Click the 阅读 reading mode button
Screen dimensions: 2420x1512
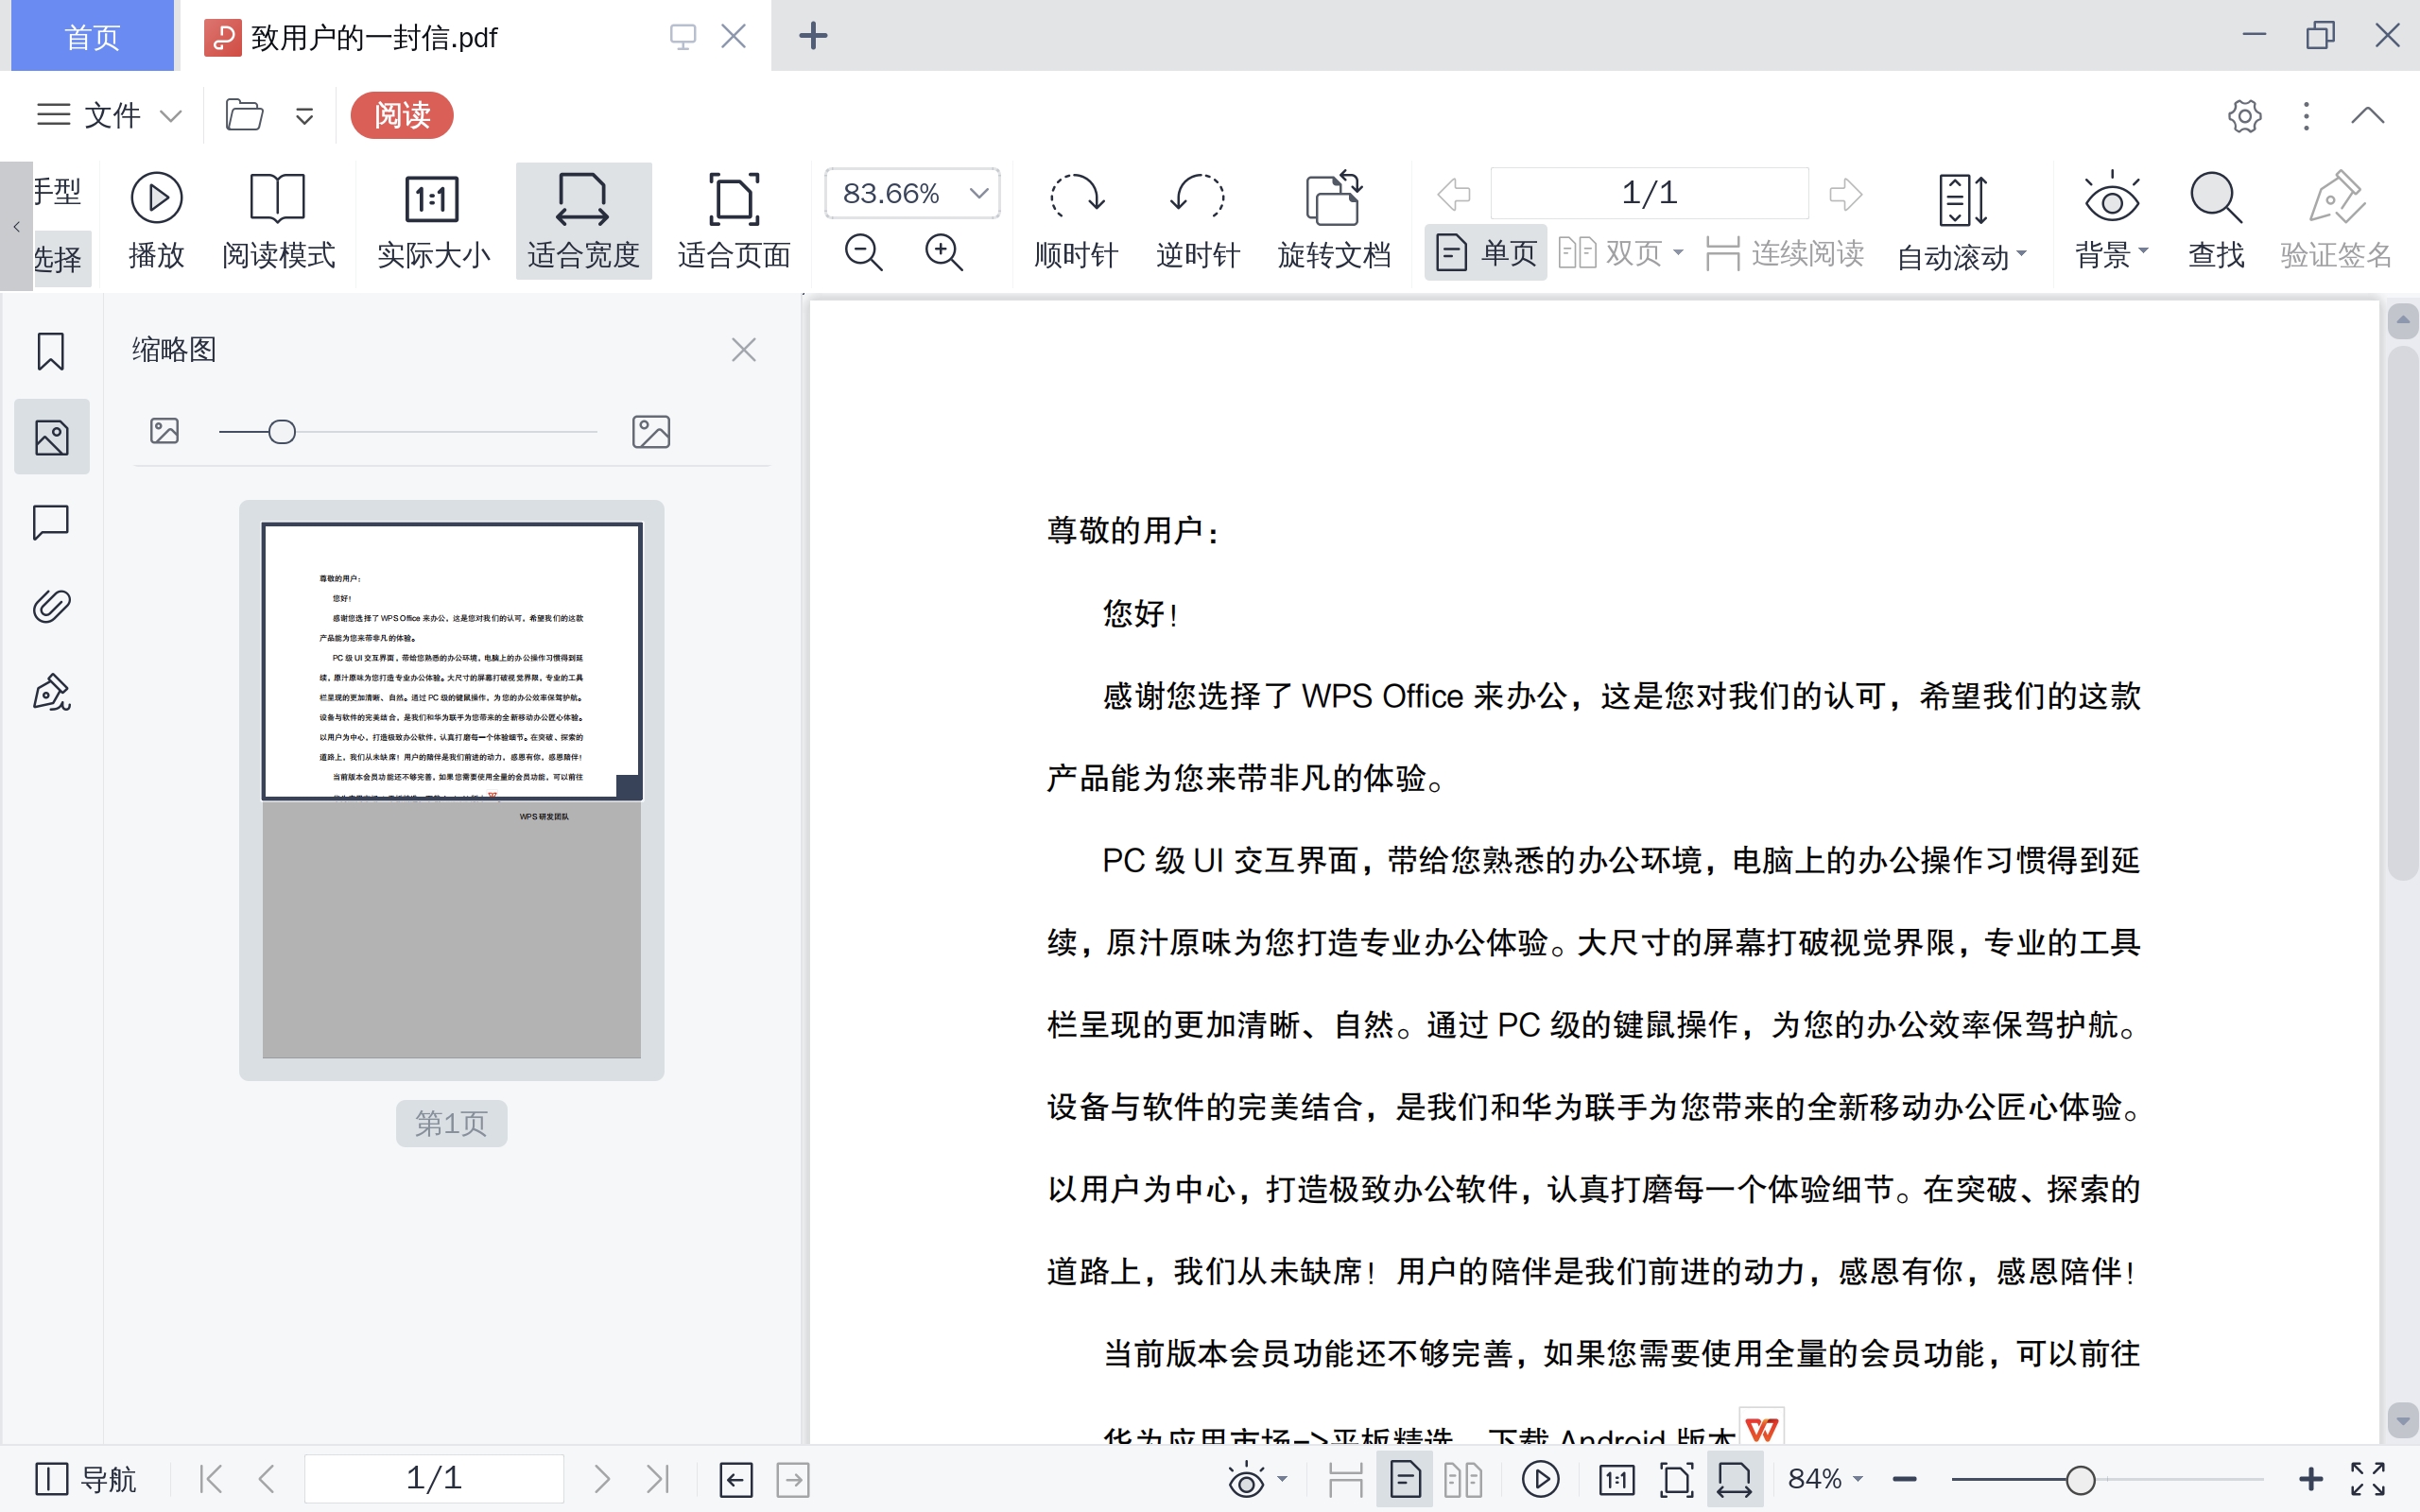(x=402, y=115)
